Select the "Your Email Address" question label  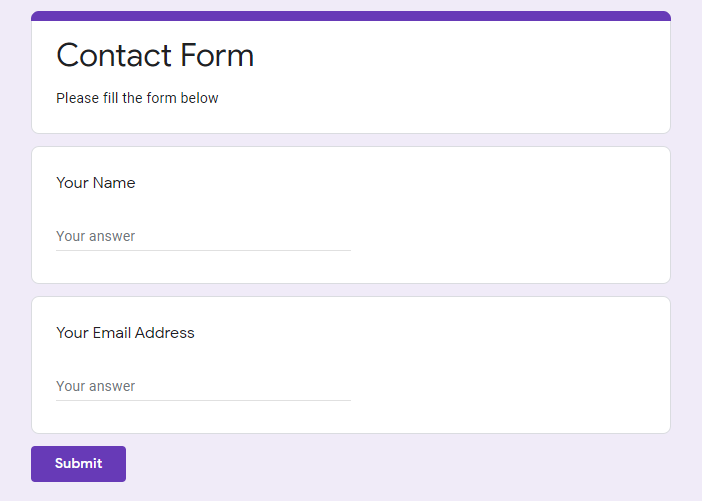125,333
